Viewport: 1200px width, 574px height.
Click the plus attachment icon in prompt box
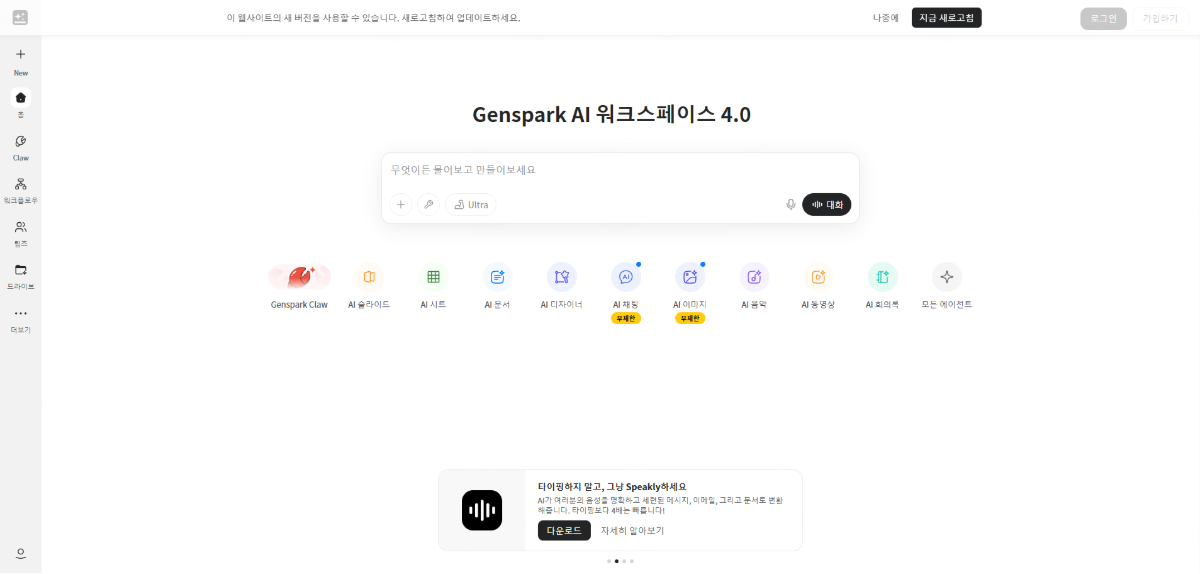coord(401,204)
